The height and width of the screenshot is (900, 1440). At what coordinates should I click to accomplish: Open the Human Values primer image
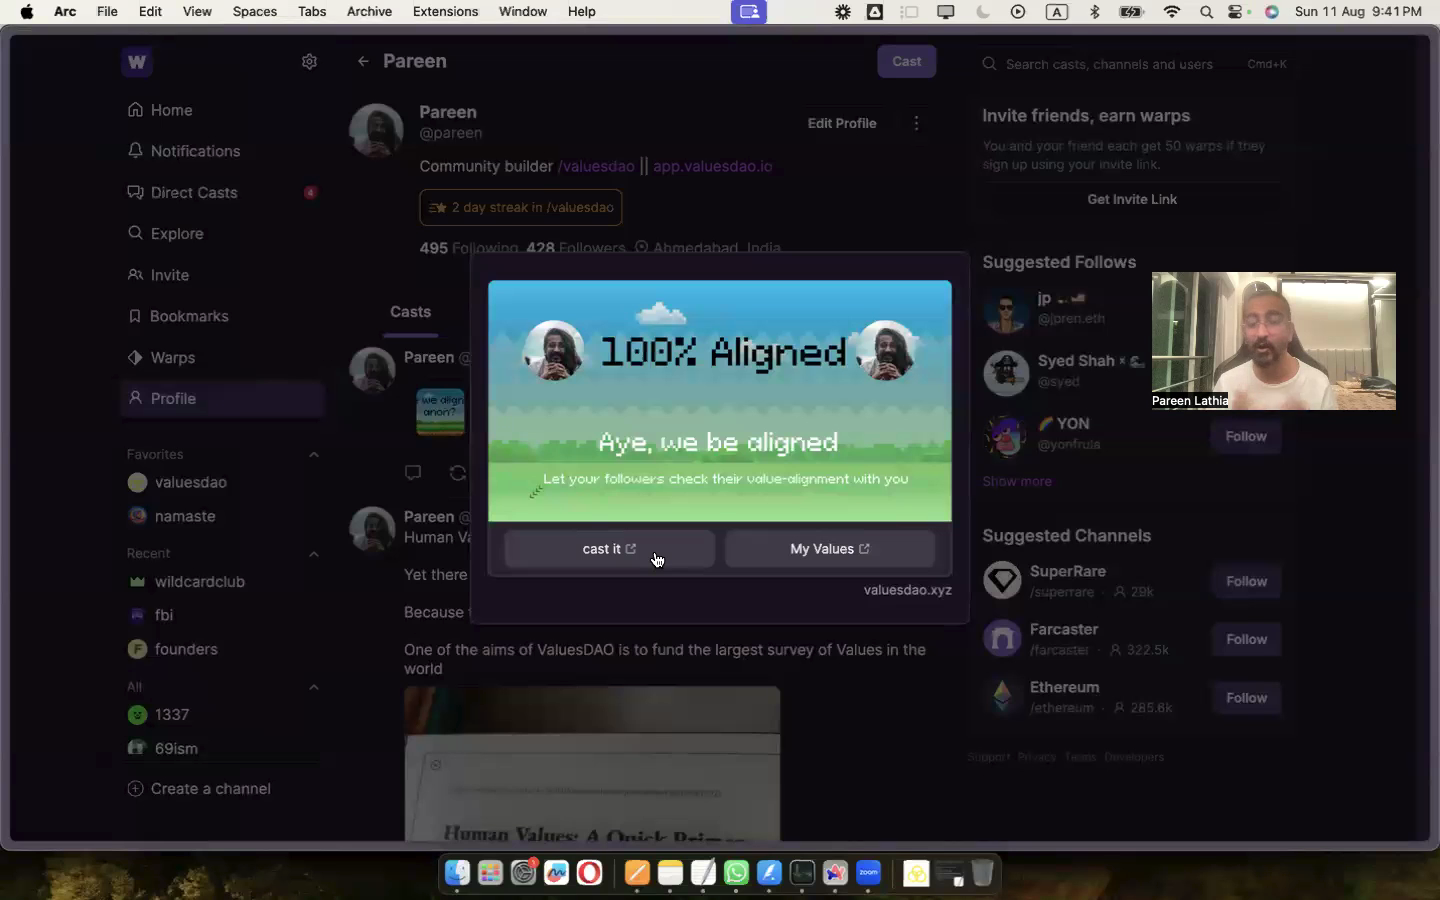(592, 763)
